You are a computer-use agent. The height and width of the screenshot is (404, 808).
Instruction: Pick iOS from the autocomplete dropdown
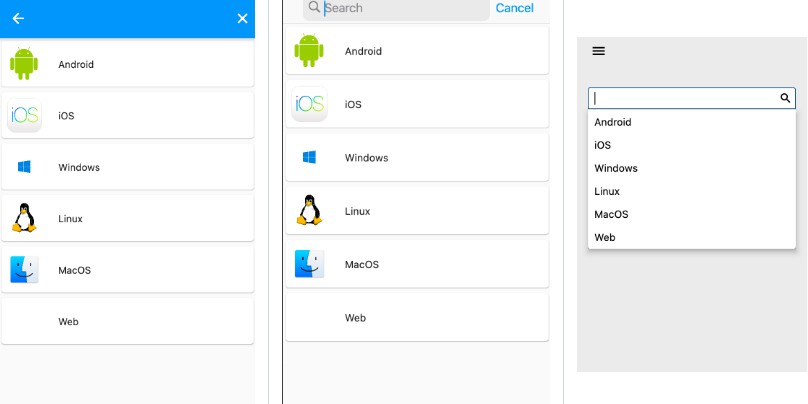(x=692, y=145)
